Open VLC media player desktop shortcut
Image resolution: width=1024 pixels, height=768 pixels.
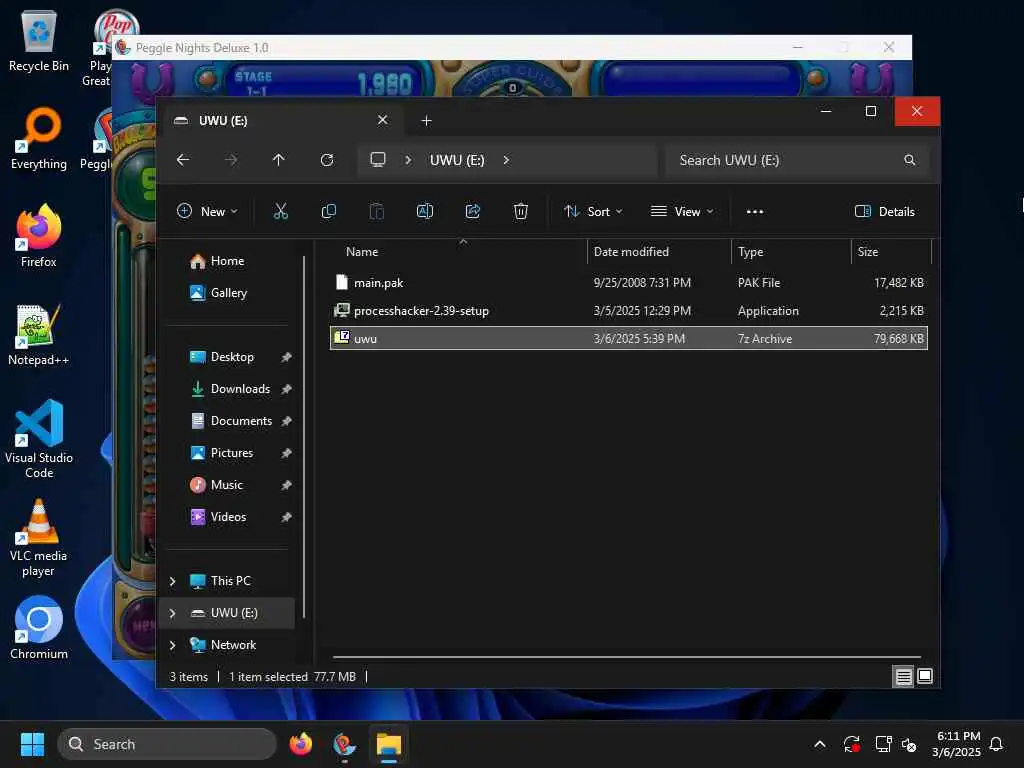click(x=39, y=538)
